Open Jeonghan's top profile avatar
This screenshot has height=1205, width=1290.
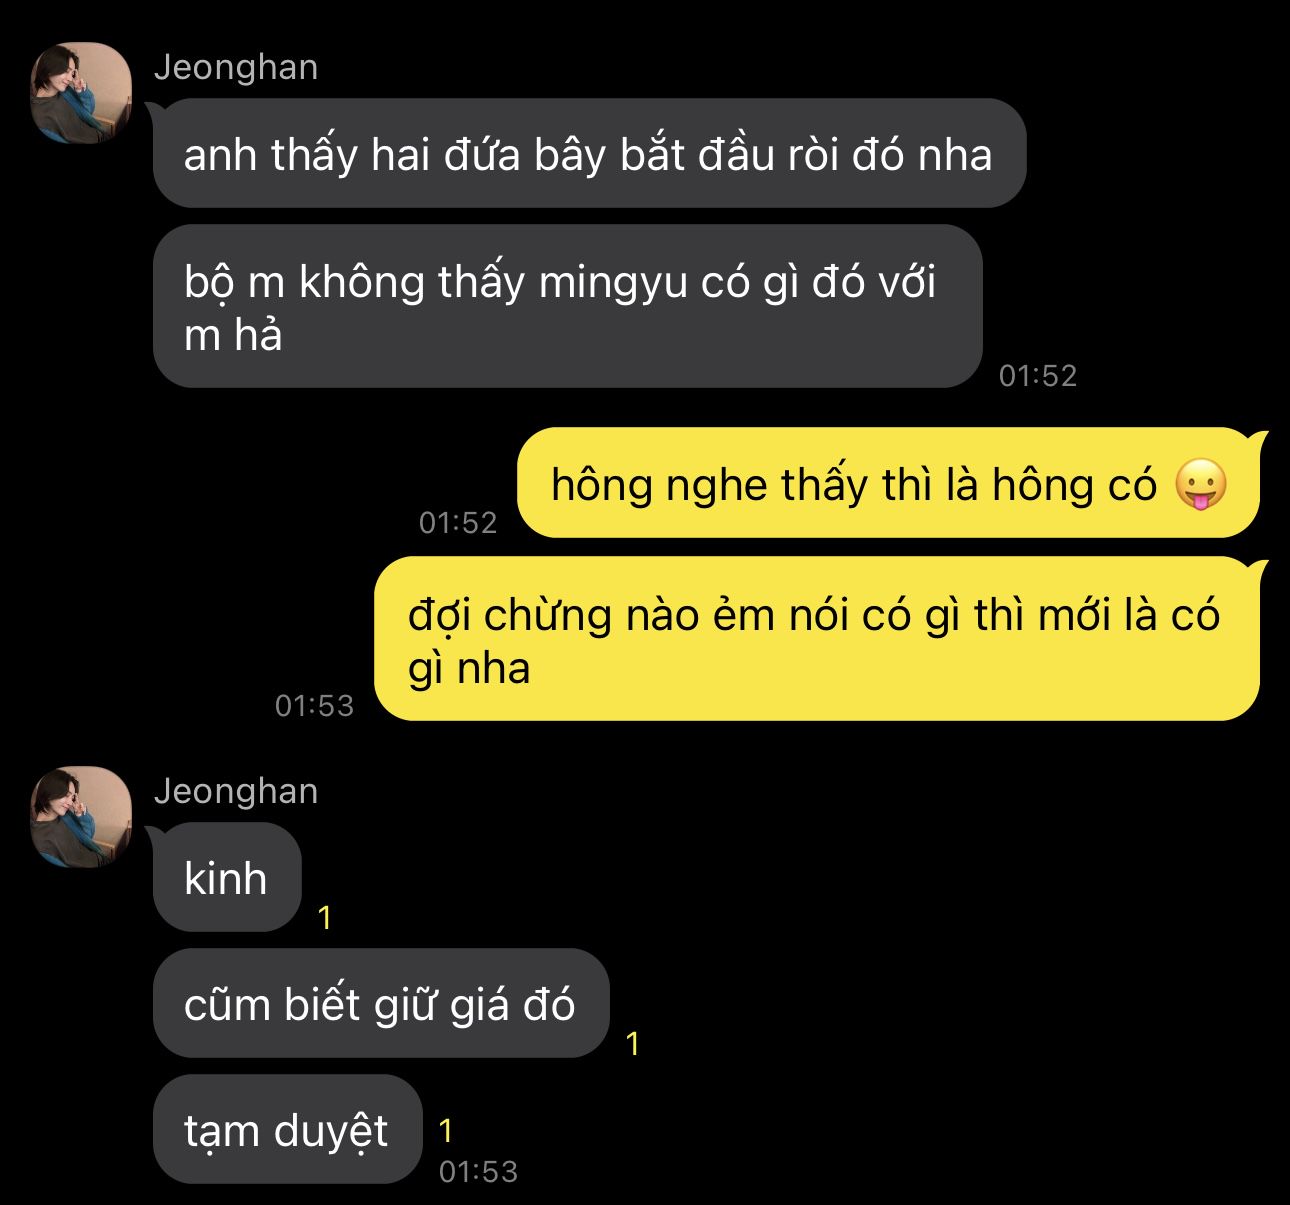tap(81, 93)
